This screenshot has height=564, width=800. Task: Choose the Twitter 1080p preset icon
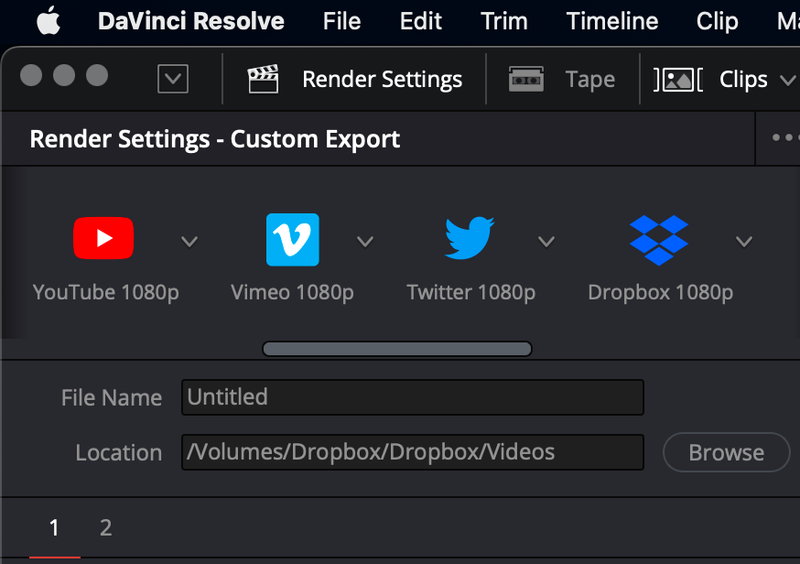coord(470,240)
